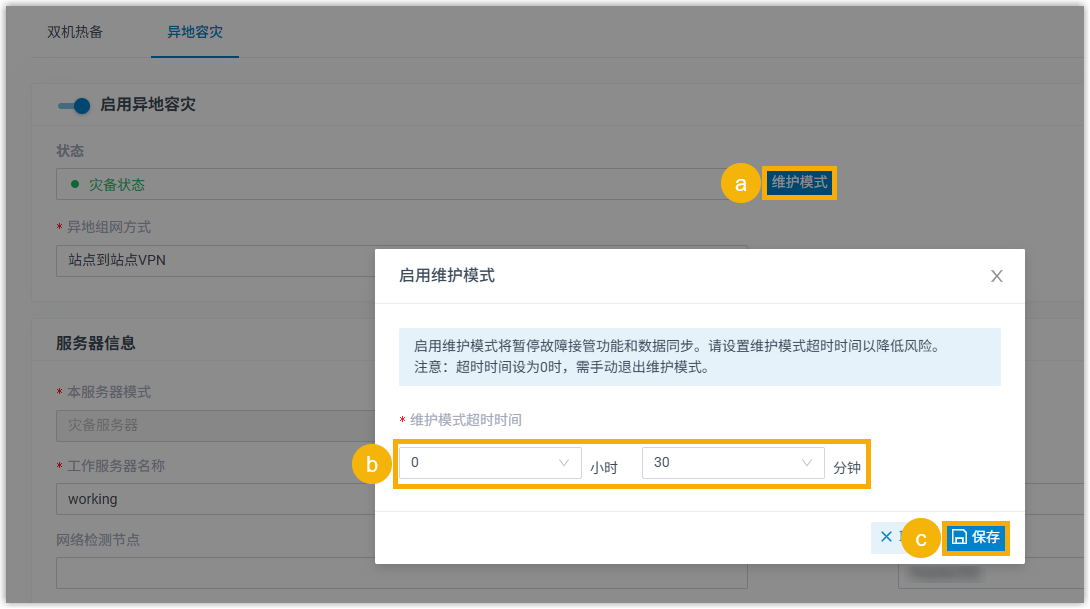Toggle the 启用异地容灾 switch
This screenshot has width=1090, height=609.
pos(74,105)
